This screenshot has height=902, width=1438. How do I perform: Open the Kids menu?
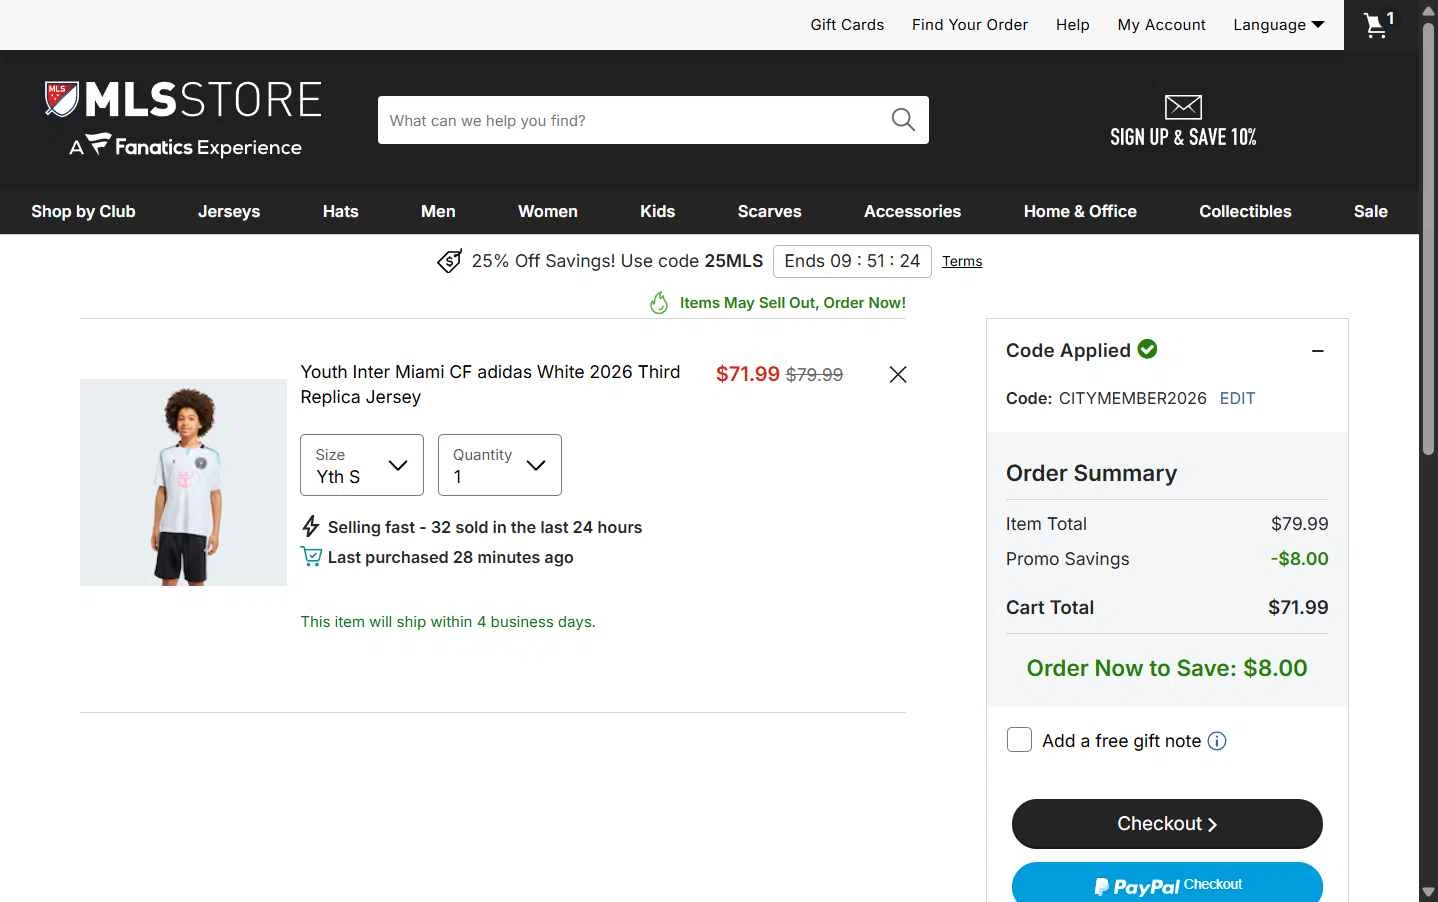[657, 211]
